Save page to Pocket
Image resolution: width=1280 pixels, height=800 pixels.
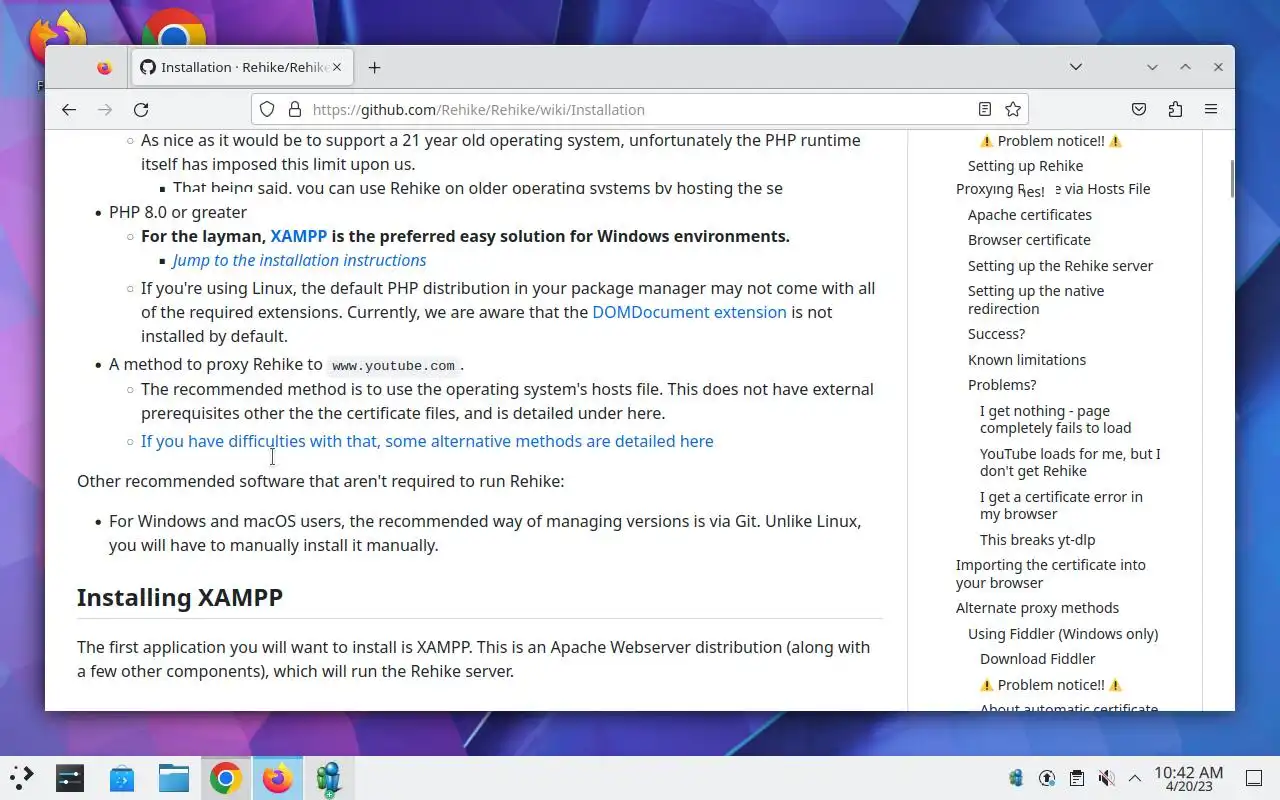[1139, 110]
